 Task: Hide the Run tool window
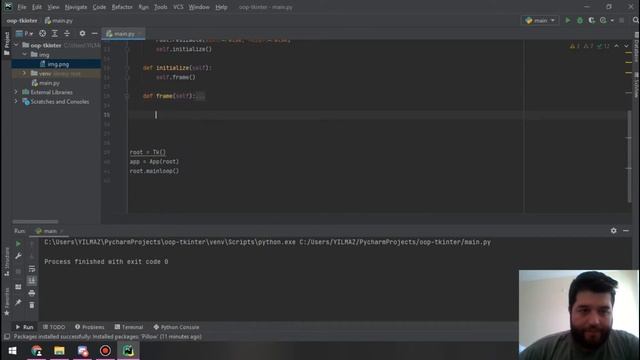pos(626,231)
